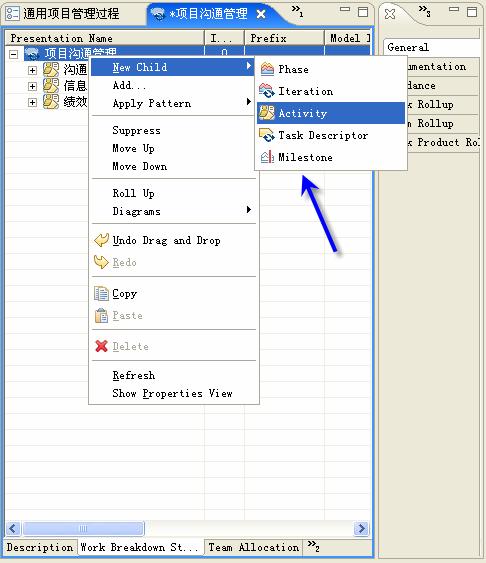
Task: Select the Task Descriptor icon
Action: tap(267, 135)
